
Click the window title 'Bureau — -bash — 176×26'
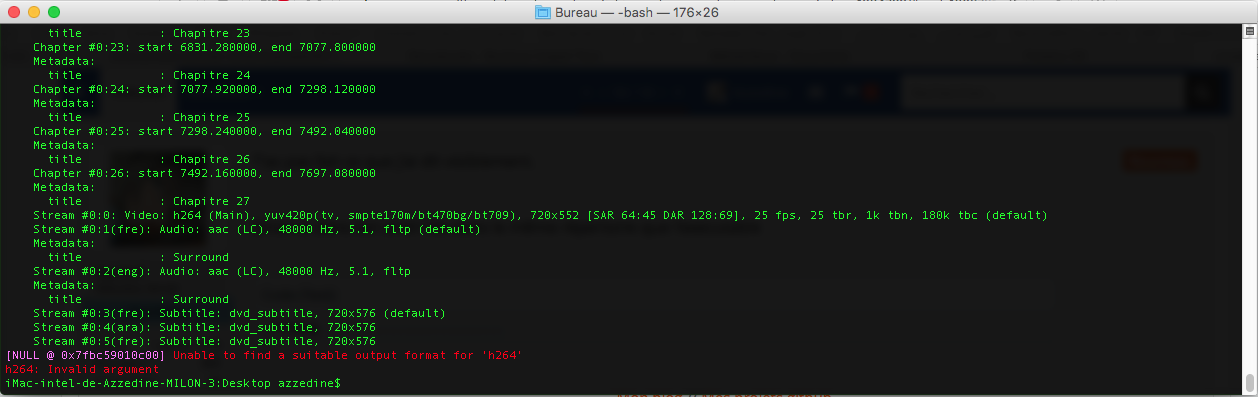[x=637, y=12]
